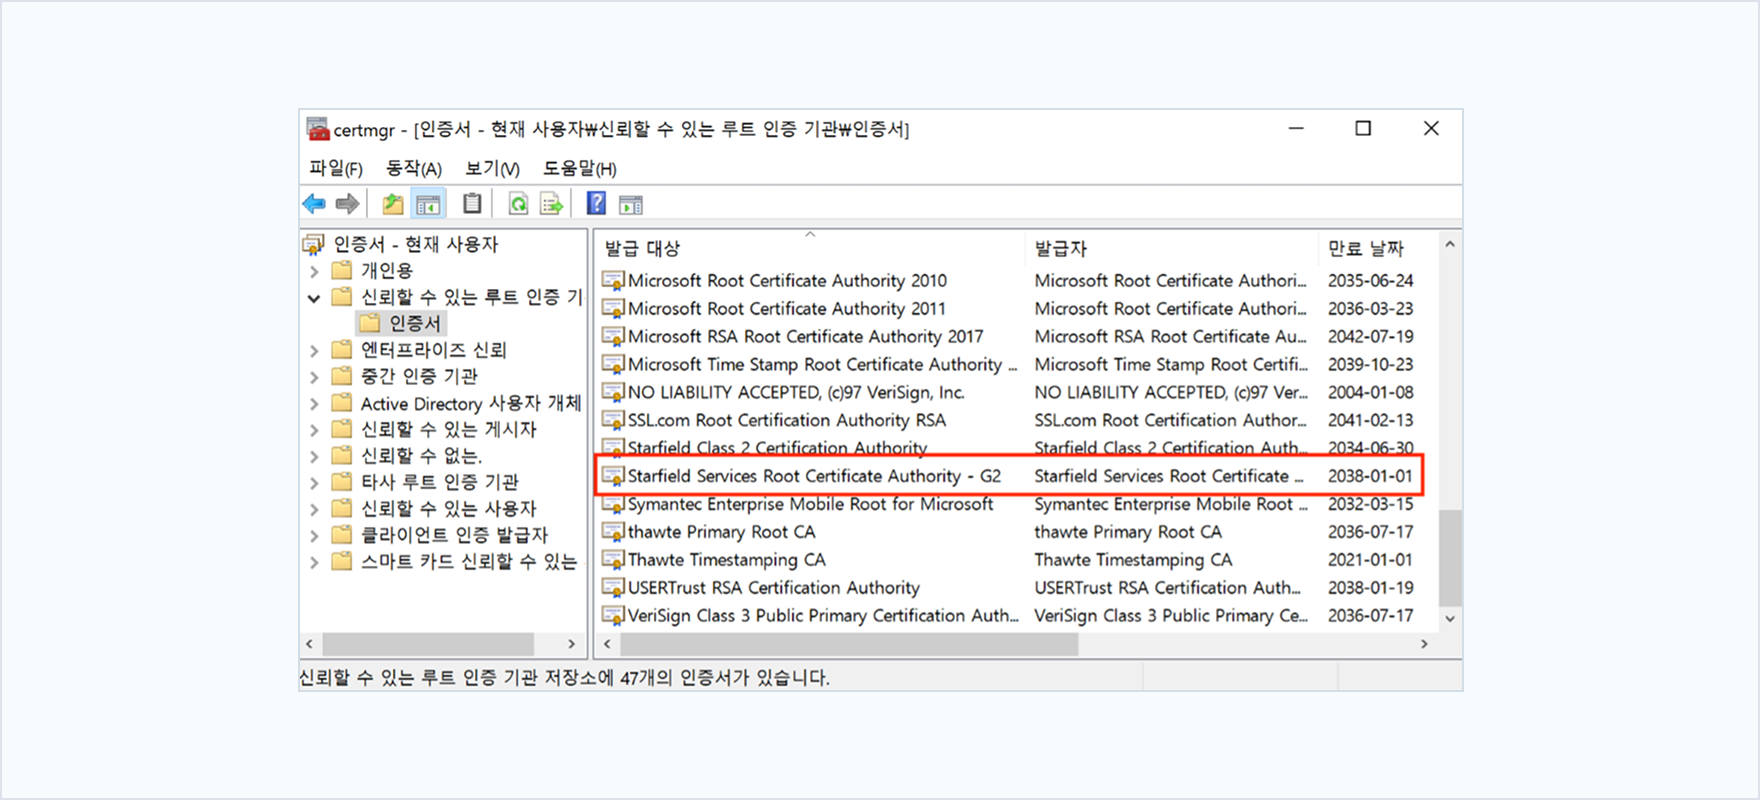Open the 도움말(H) menu

[x=580, y=168]
